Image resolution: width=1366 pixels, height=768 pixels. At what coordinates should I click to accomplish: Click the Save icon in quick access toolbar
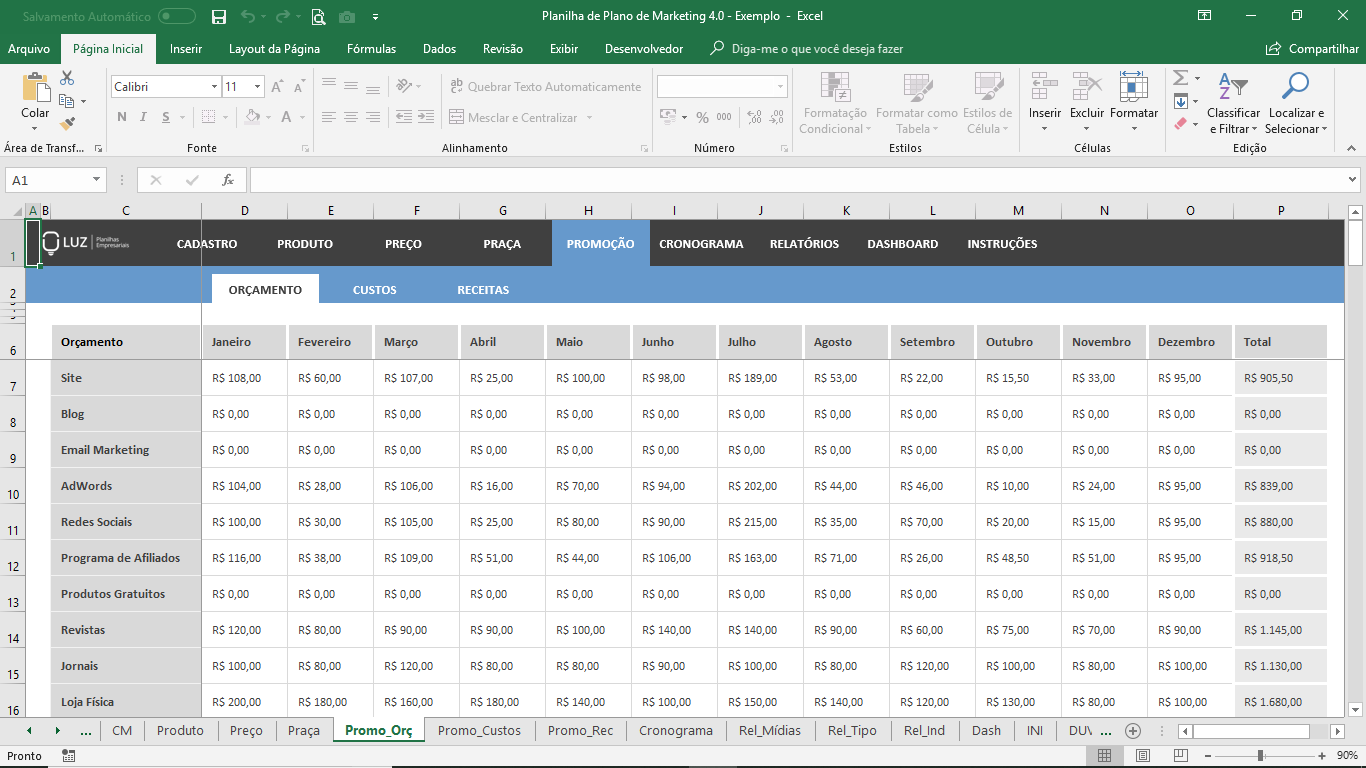219,16
